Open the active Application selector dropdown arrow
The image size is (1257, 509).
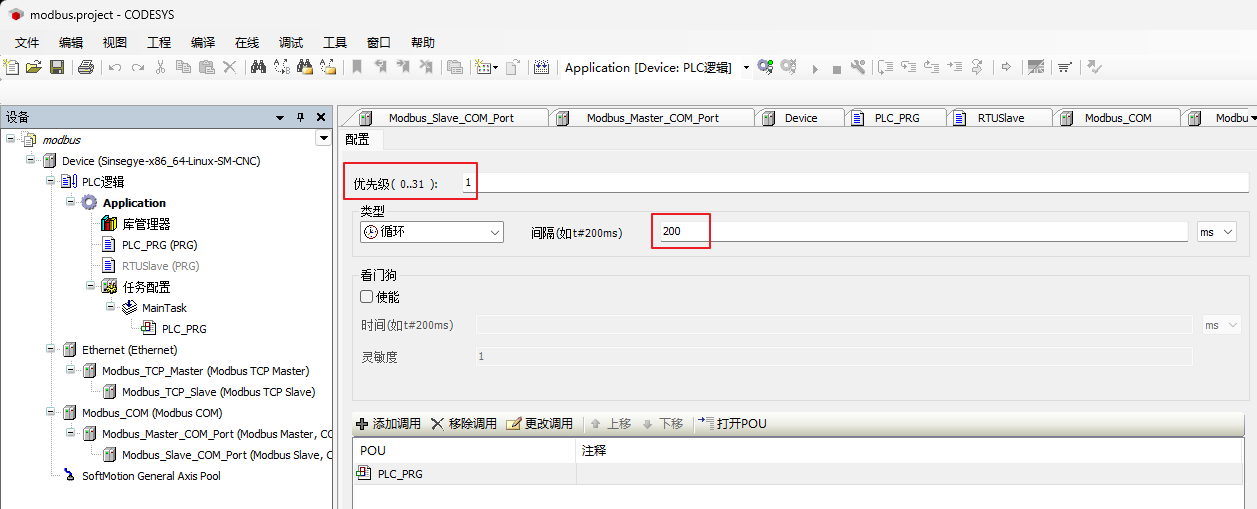coord(746,68)
